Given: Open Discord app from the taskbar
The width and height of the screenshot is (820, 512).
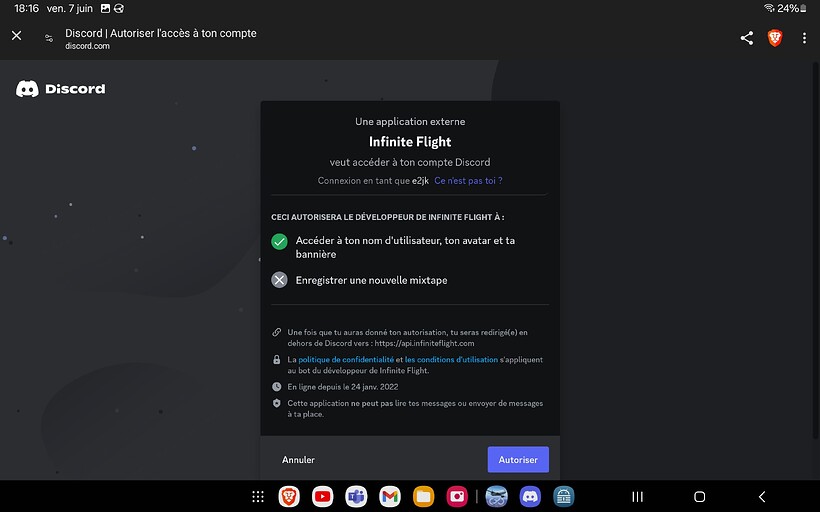Looking at the screenshot, I should pos(530,497).
